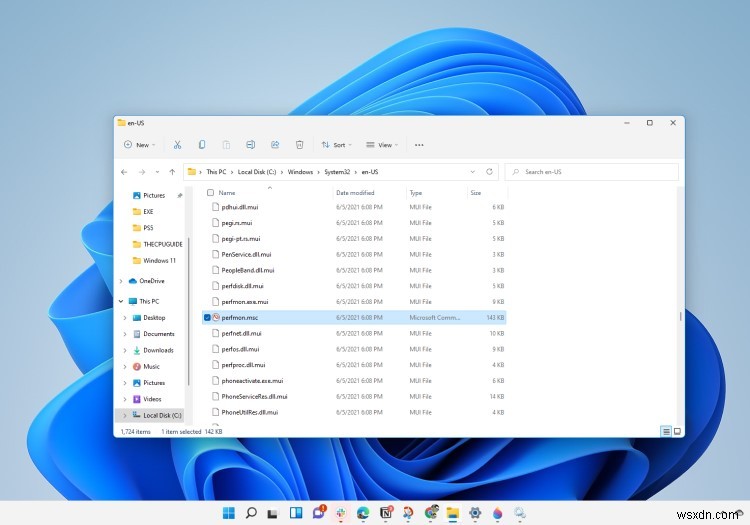Viewport: 750px width, 525px height.
Task: Click Windows in address breadcrumb
Action: pos(300,172)
